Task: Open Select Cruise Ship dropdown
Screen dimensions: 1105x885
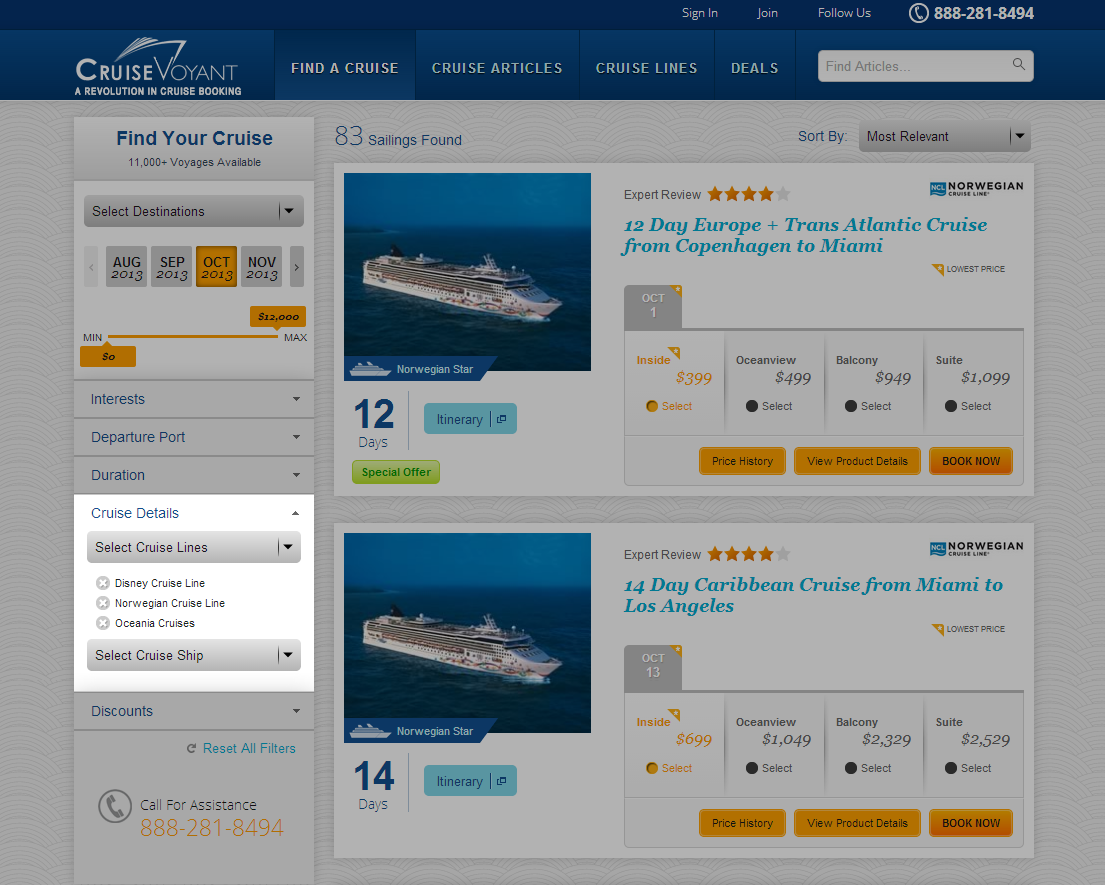Action: (194, 655)
